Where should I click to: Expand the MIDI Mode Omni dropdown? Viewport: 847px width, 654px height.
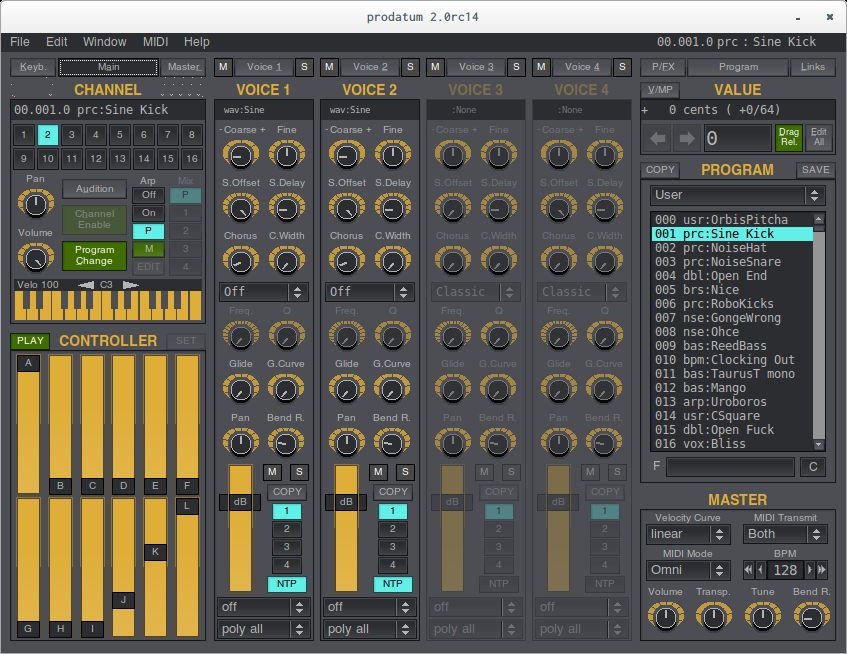[x=686, y=570]
